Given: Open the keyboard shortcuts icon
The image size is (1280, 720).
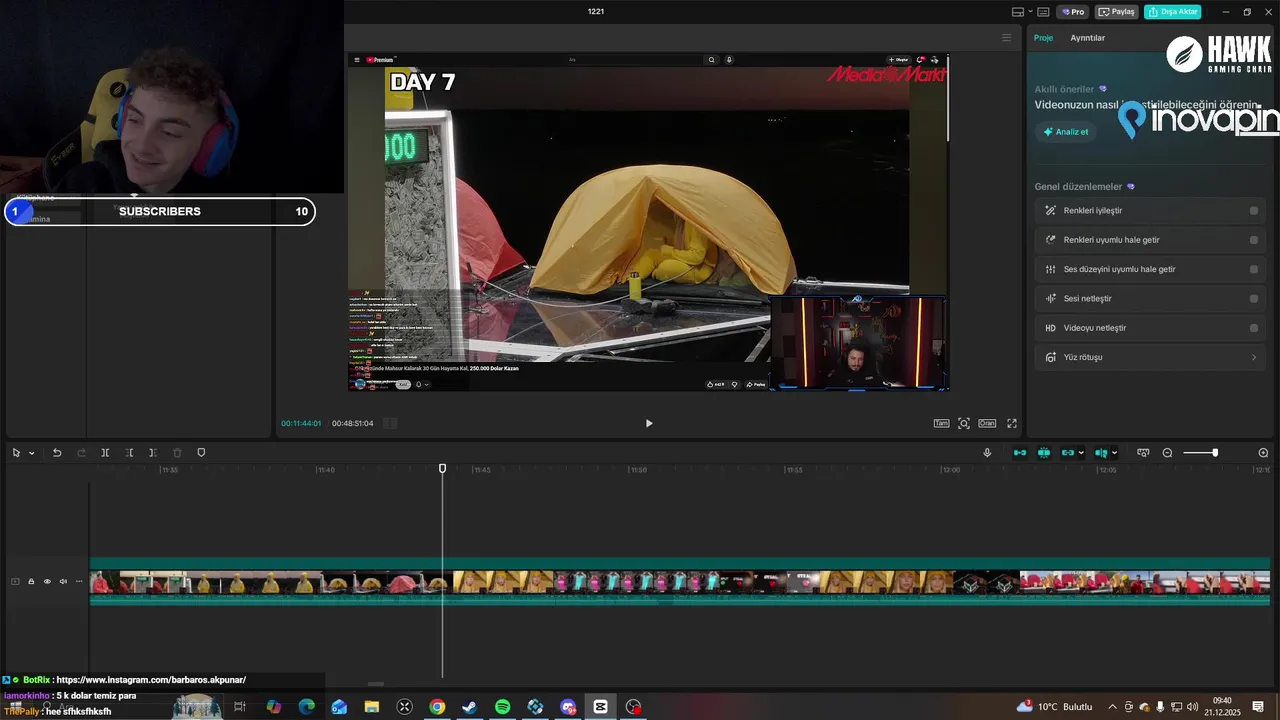Looking at the screenshot, I should (x=1043, y=12).
